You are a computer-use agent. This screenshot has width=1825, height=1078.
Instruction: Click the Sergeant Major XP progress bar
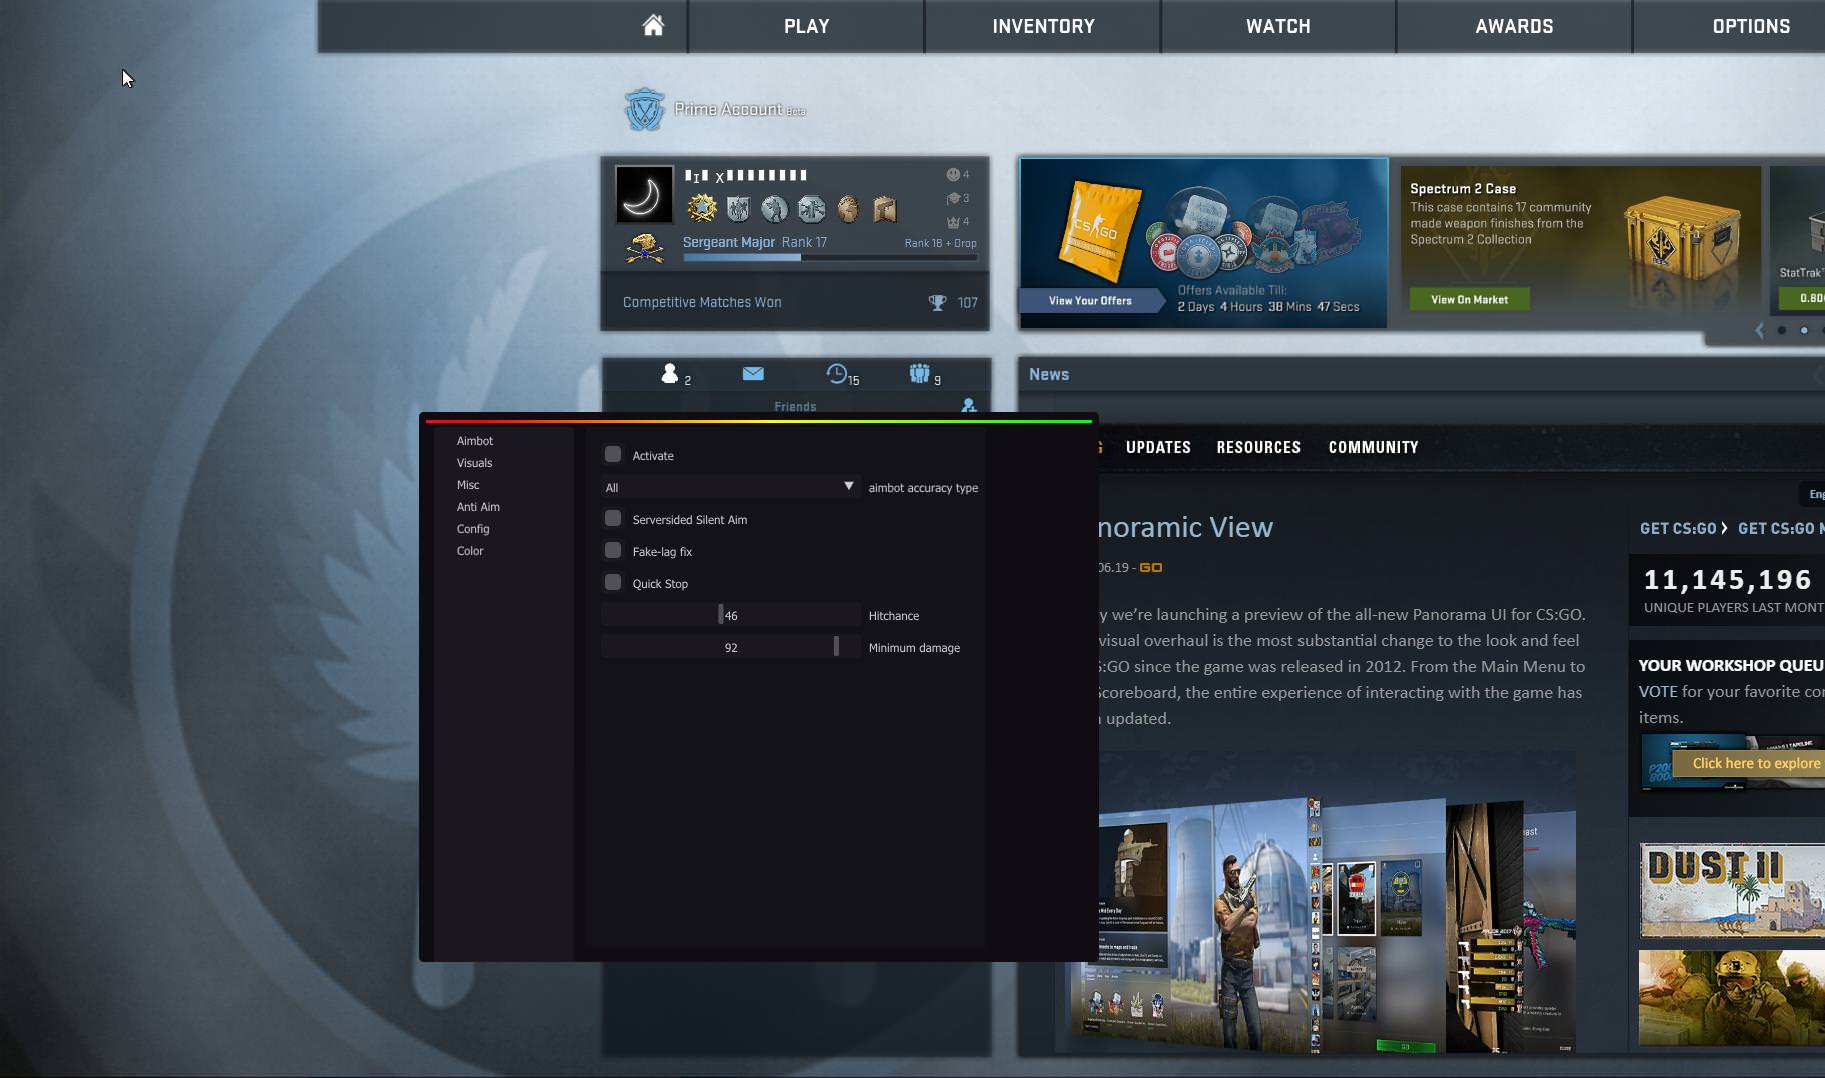(x=830, y=257)
